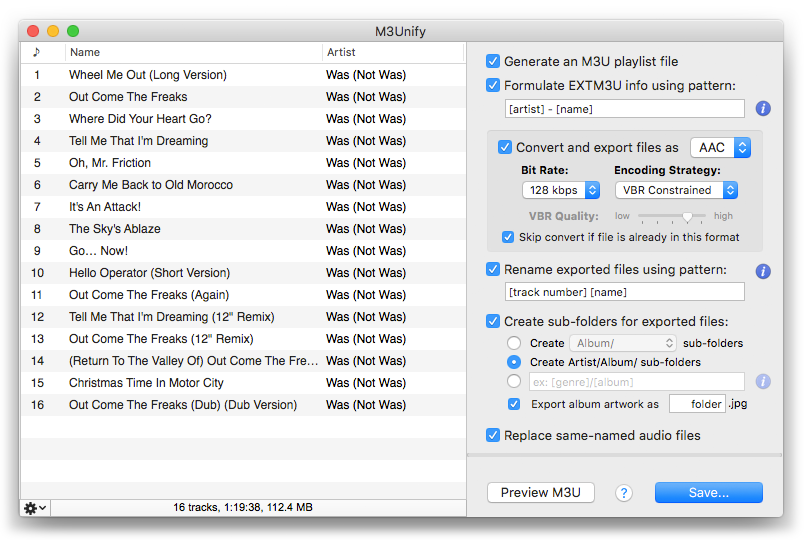Click the music note column header
Screen dimensions: 804x540
[x=37, y=52]
